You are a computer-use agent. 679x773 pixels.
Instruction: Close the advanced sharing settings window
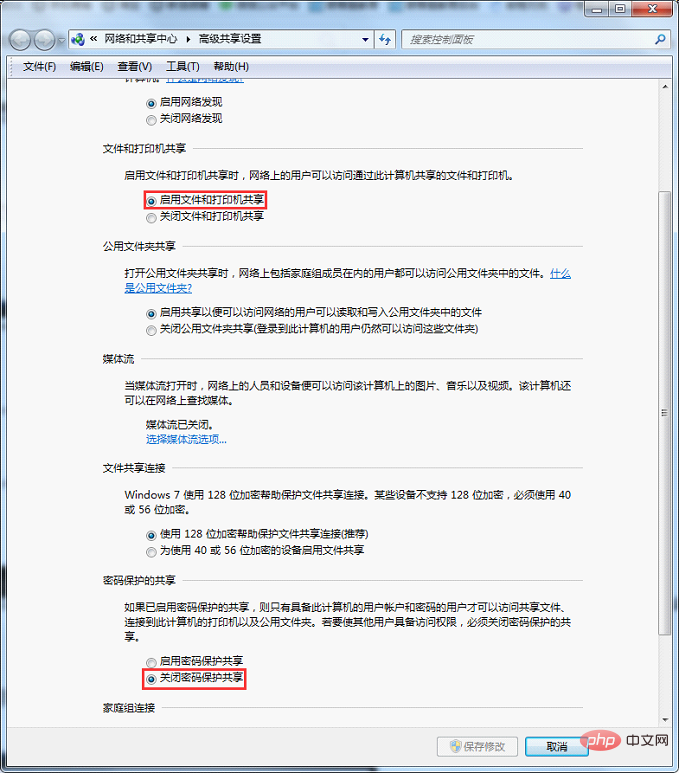pyautogui.click(x=652, y=9)
